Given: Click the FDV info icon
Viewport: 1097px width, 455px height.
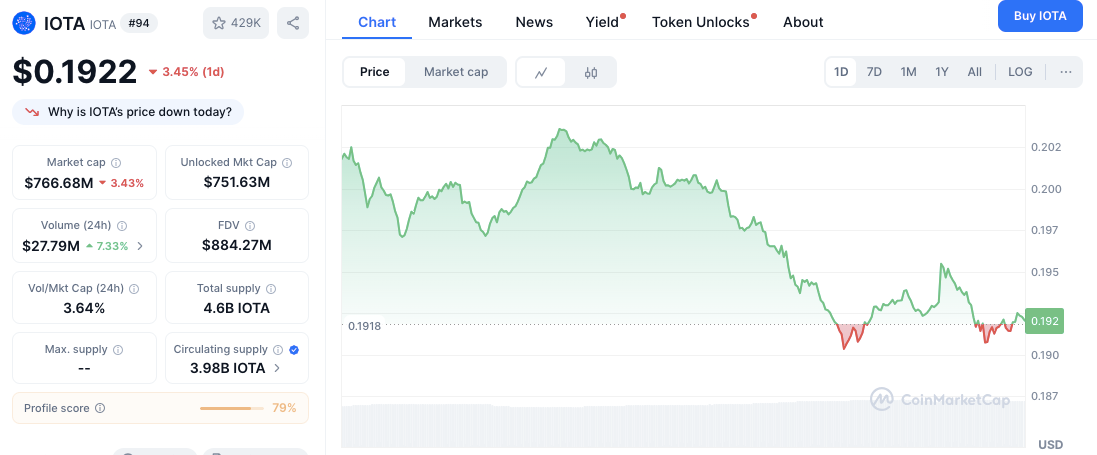Looking at the screenshot, I should point(250,226).
